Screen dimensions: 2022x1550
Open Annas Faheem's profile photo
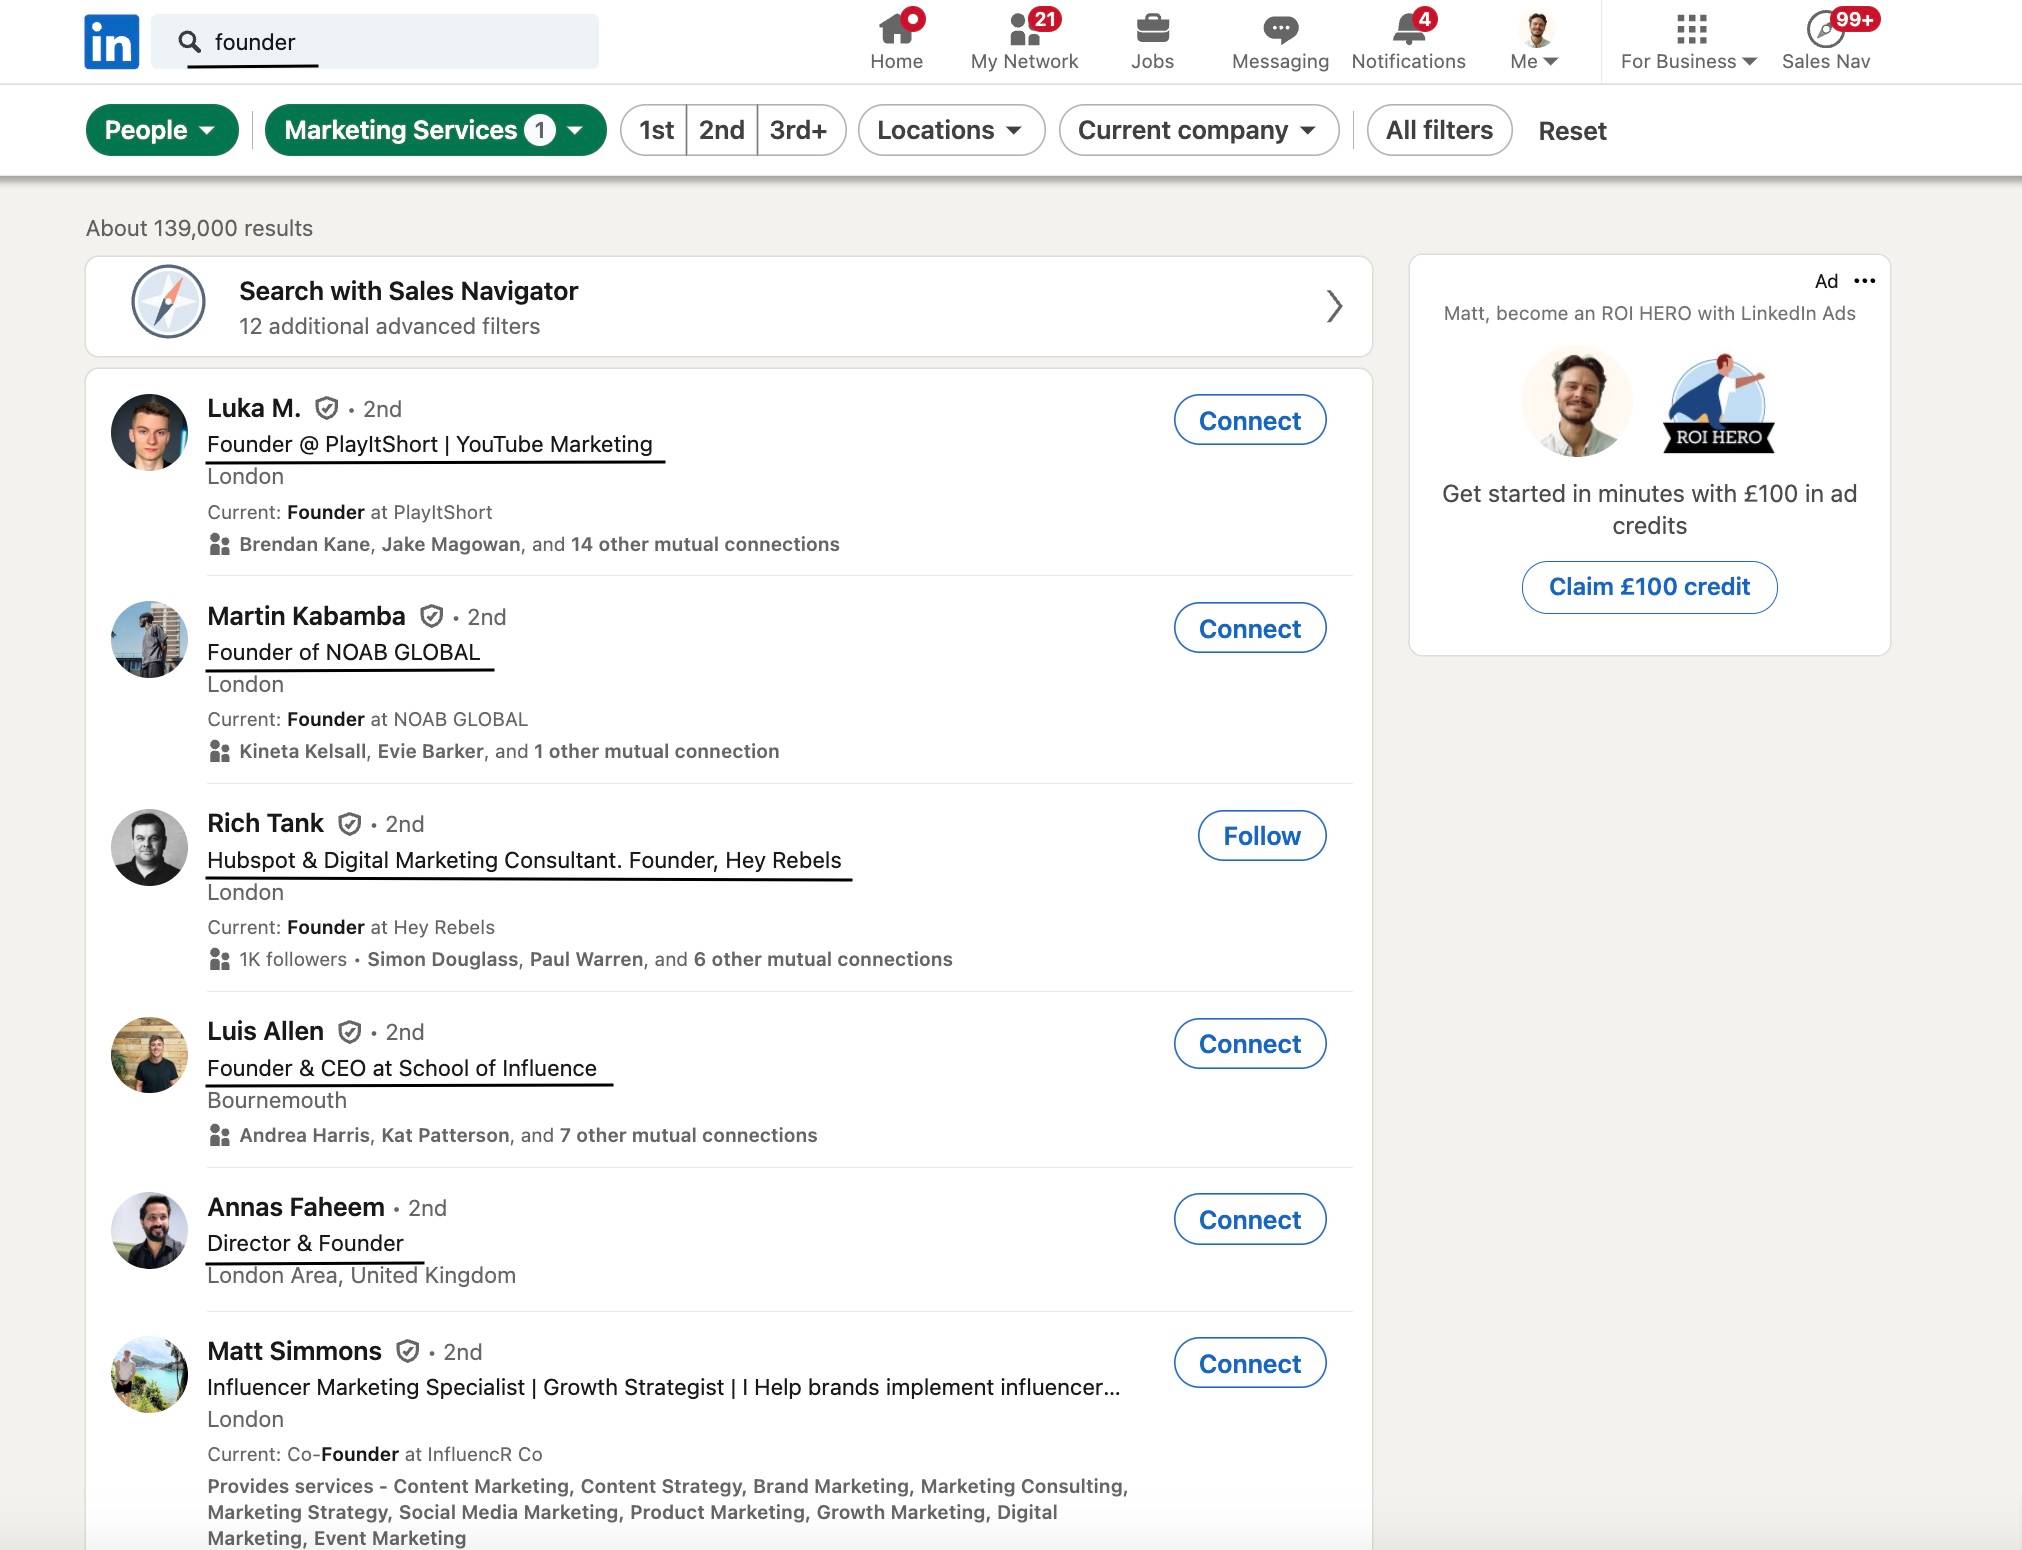point(149,1230)
